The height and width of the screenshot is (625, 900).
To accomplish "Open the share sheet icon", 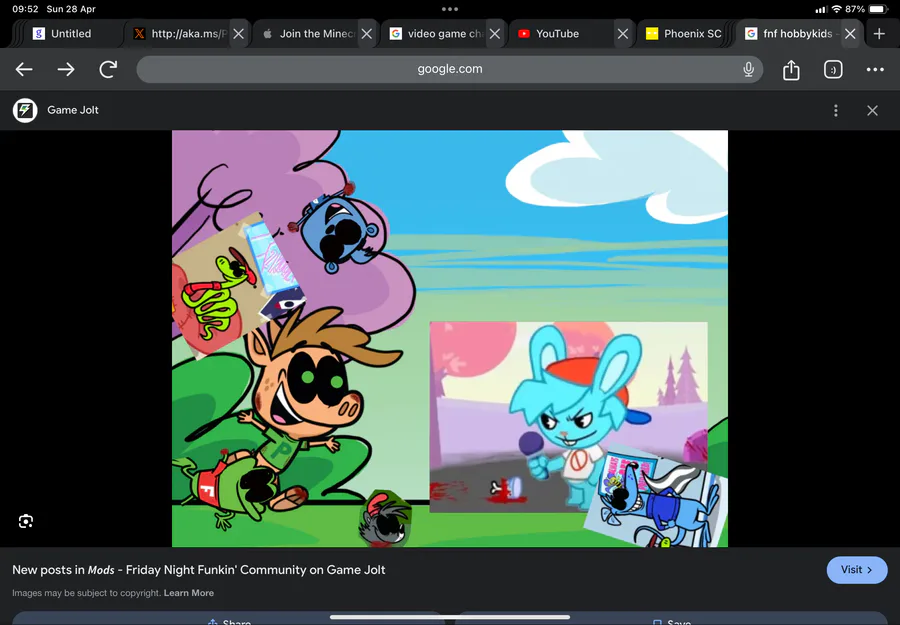I will point(791,69).
